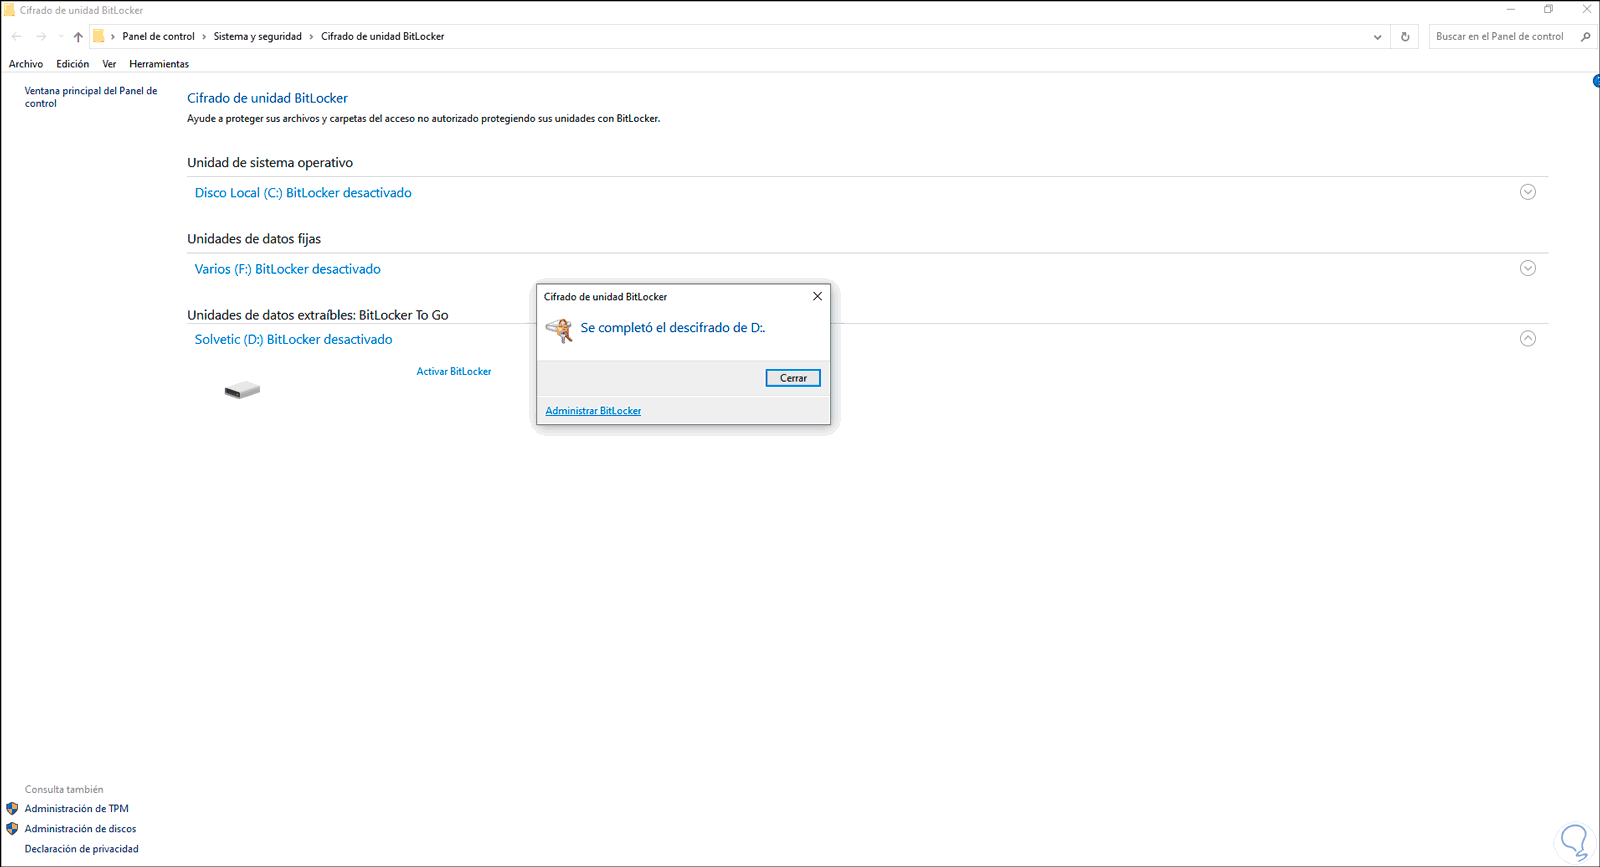This screenshot has height=867, width=1600.
Task: Click the search magnifier icon
Action: (x=1585, y=37)
